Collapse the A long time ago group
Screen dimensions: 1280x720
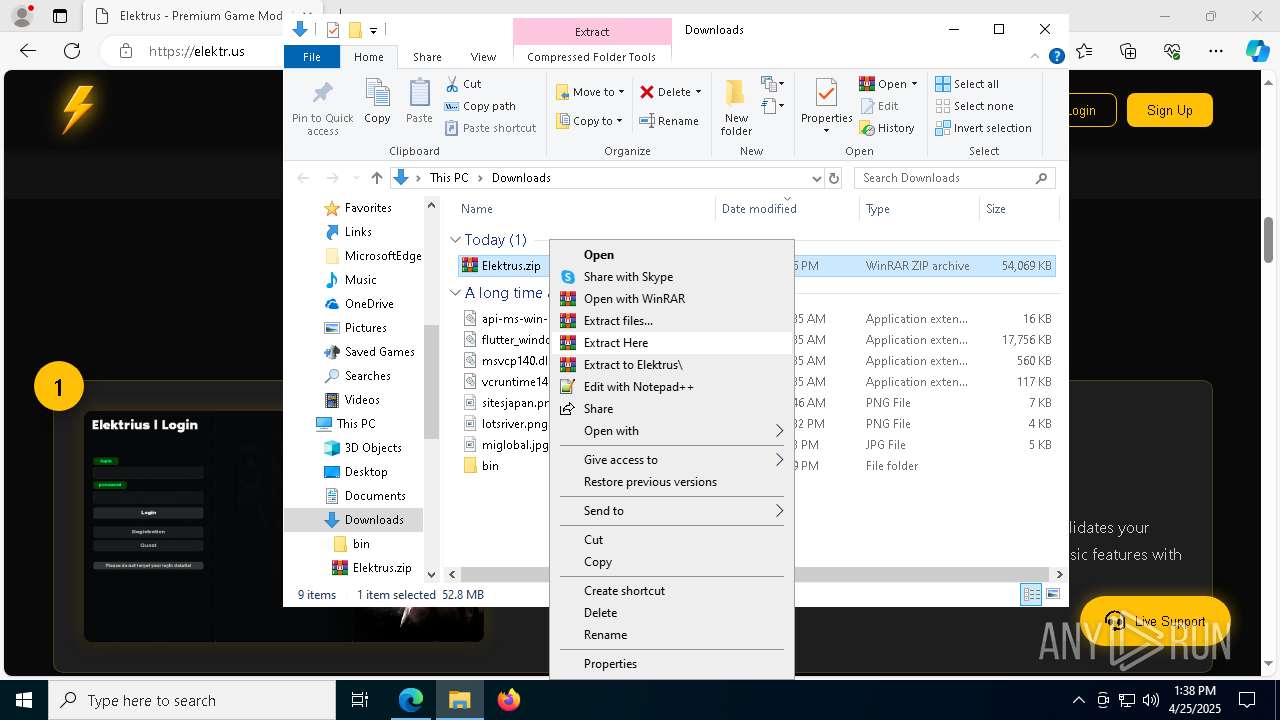pos(455,293)
